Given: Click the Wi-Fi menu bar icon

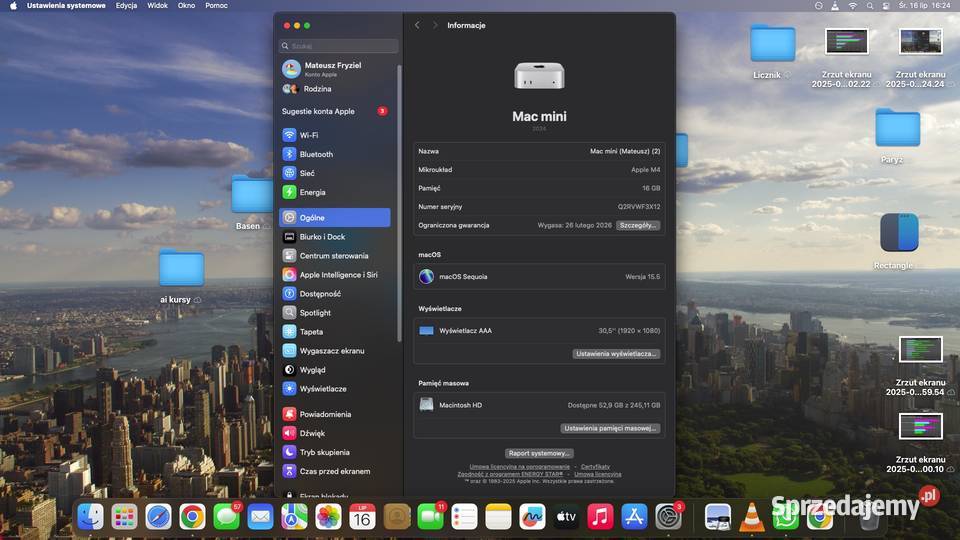Looking at the screenshot, I should (x=852, y=6).
